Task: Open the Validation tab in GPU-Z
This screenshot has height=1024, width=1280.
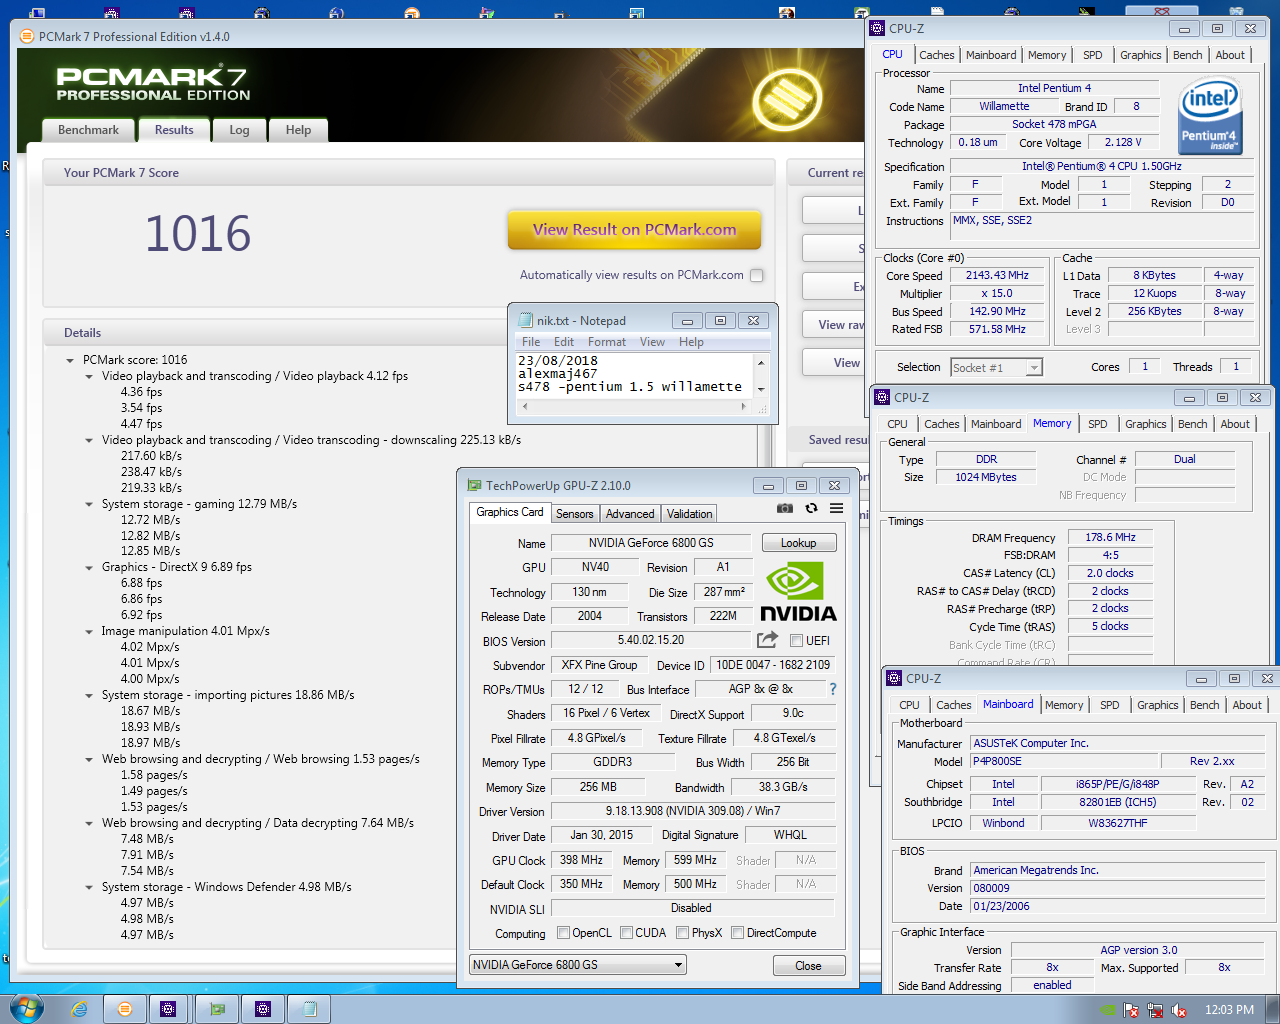Action: 690,514
